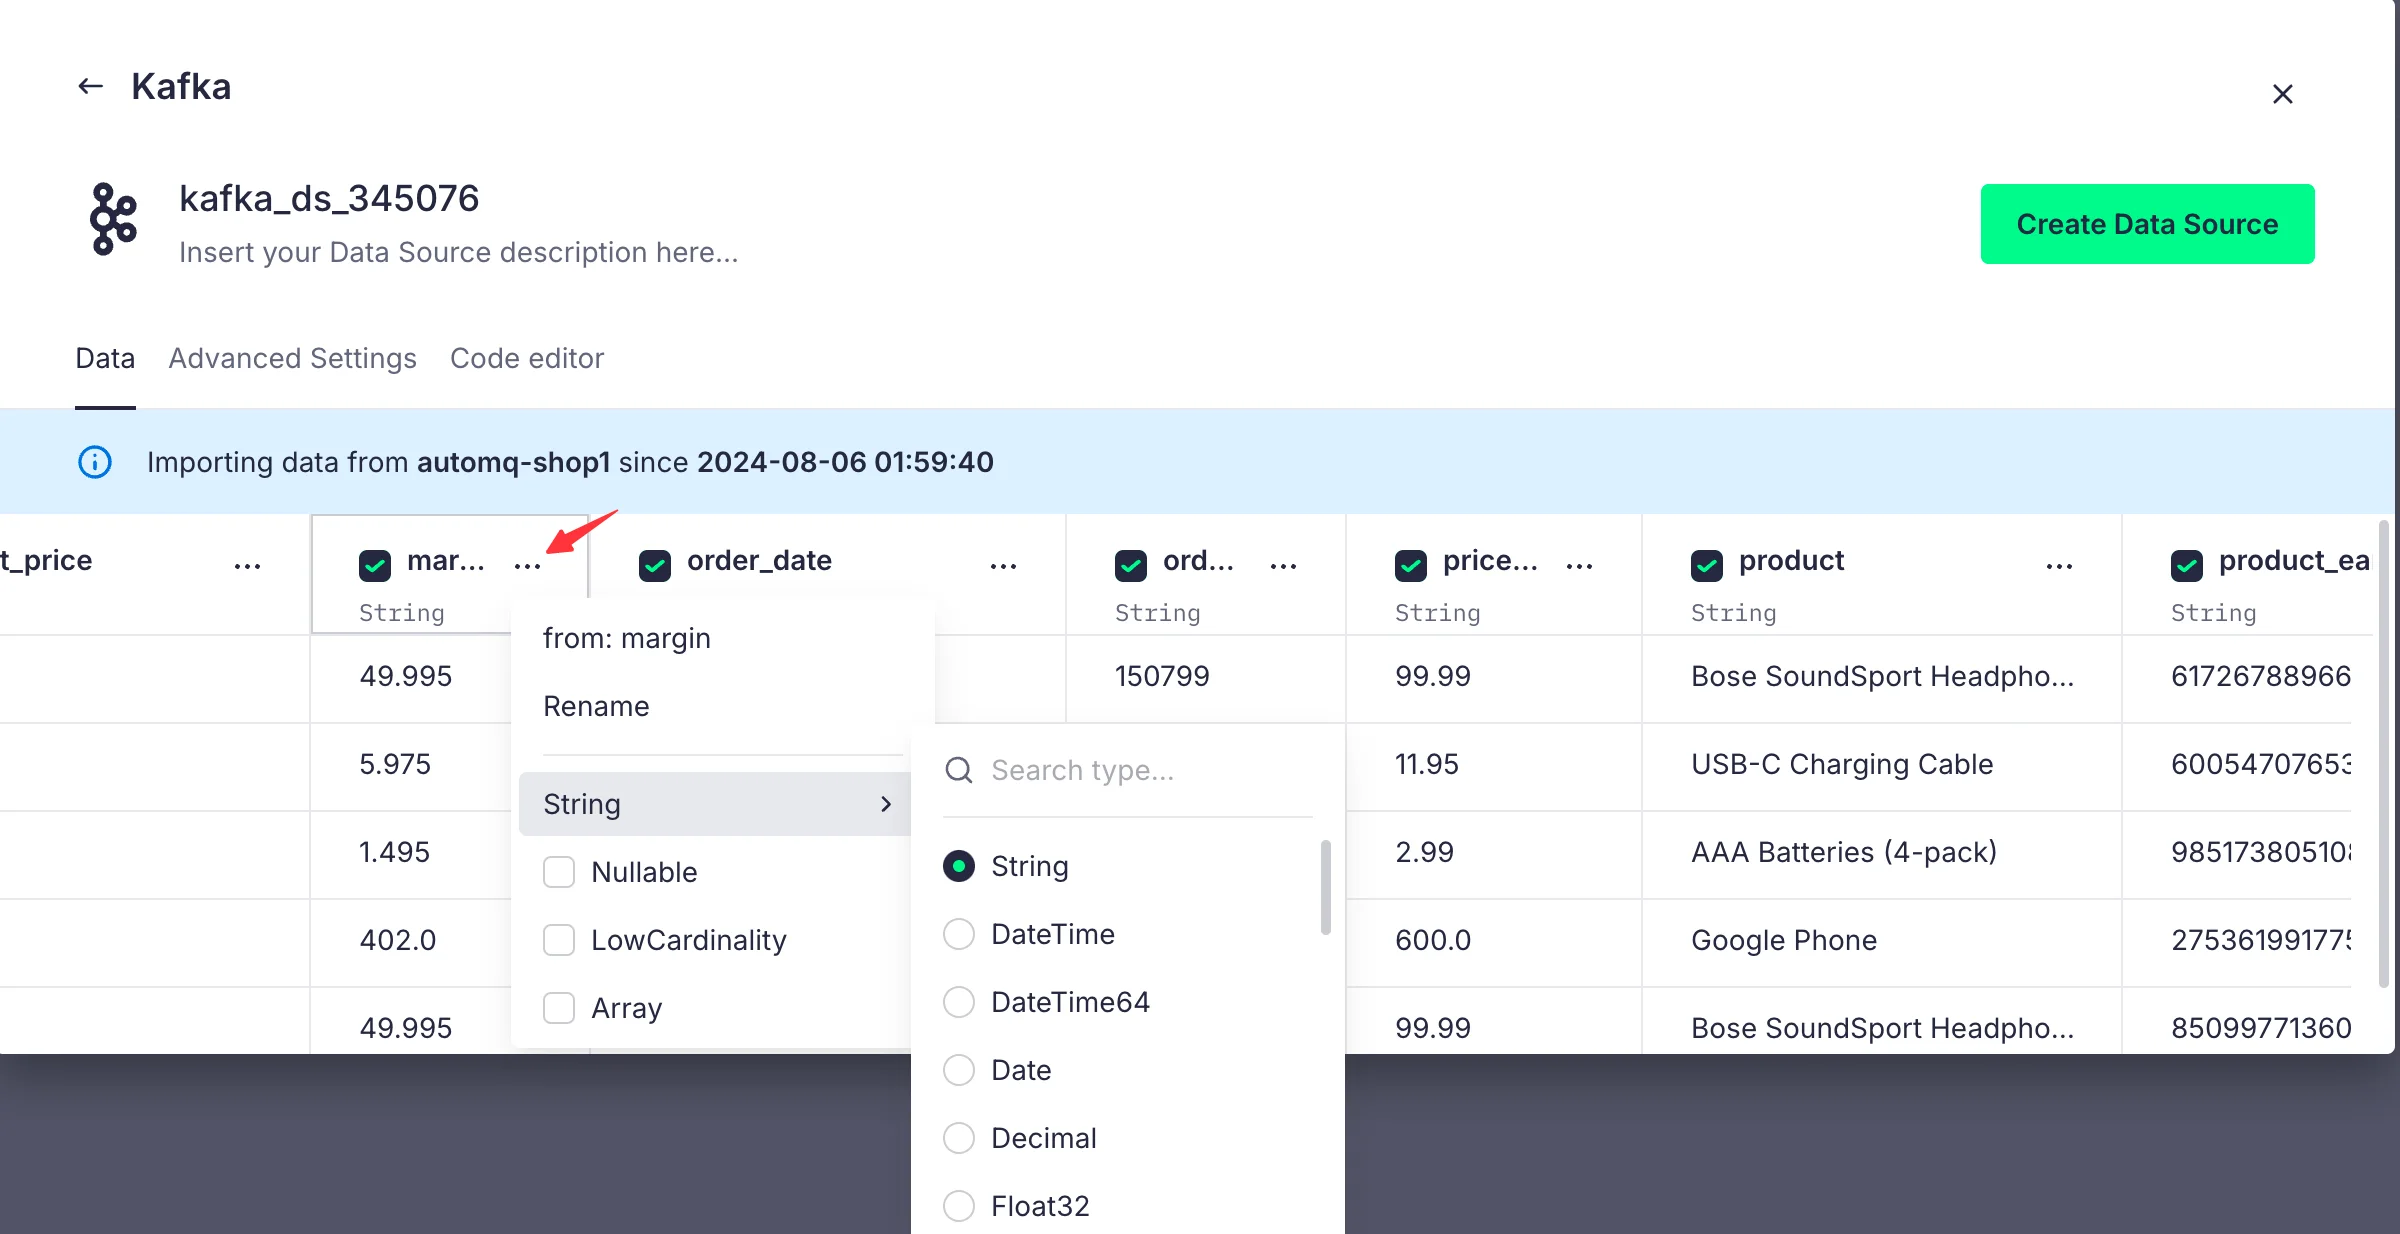Image resolution: width=2400 pixels, height=1234 pixels.
Task: Open the options menu for the price column
Action: [x=1579, y=566]
